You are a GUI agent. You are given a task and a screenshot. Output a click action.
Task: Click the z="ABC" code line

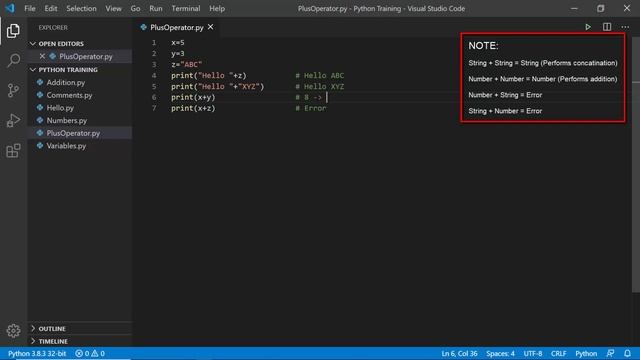coord(187,64)
